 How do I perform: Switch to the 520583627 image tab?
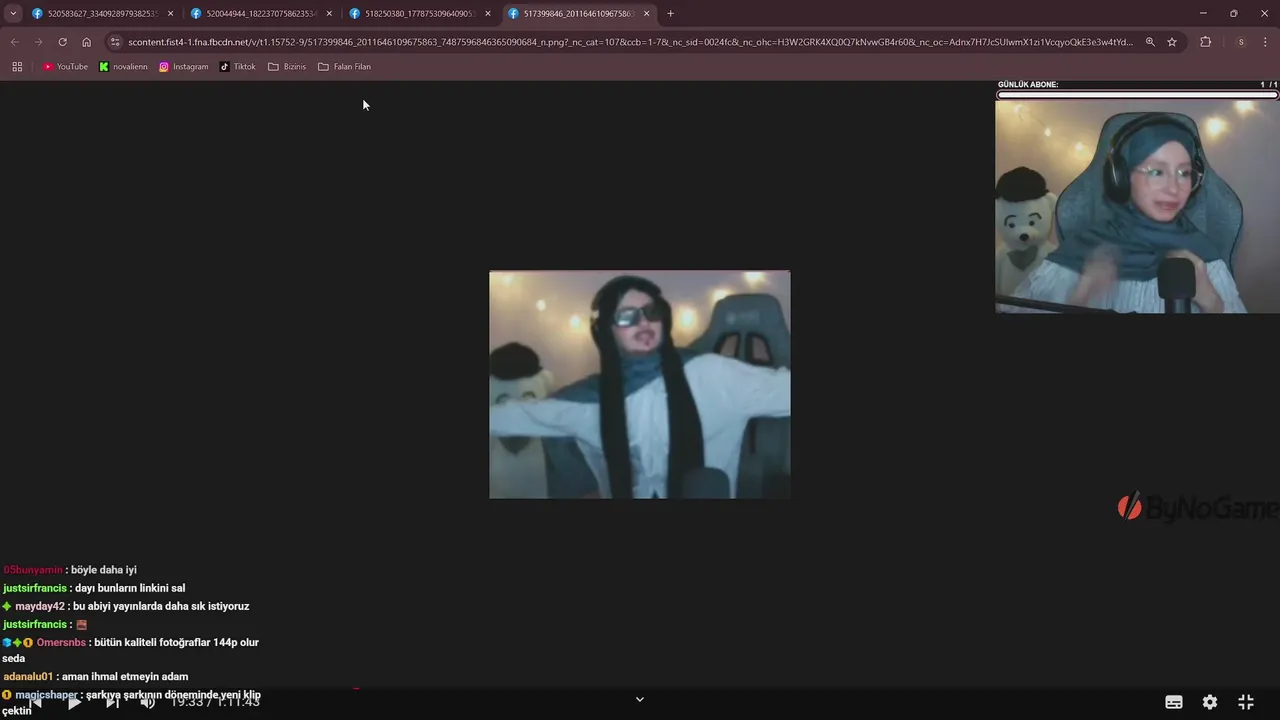(x=102, y=13)
